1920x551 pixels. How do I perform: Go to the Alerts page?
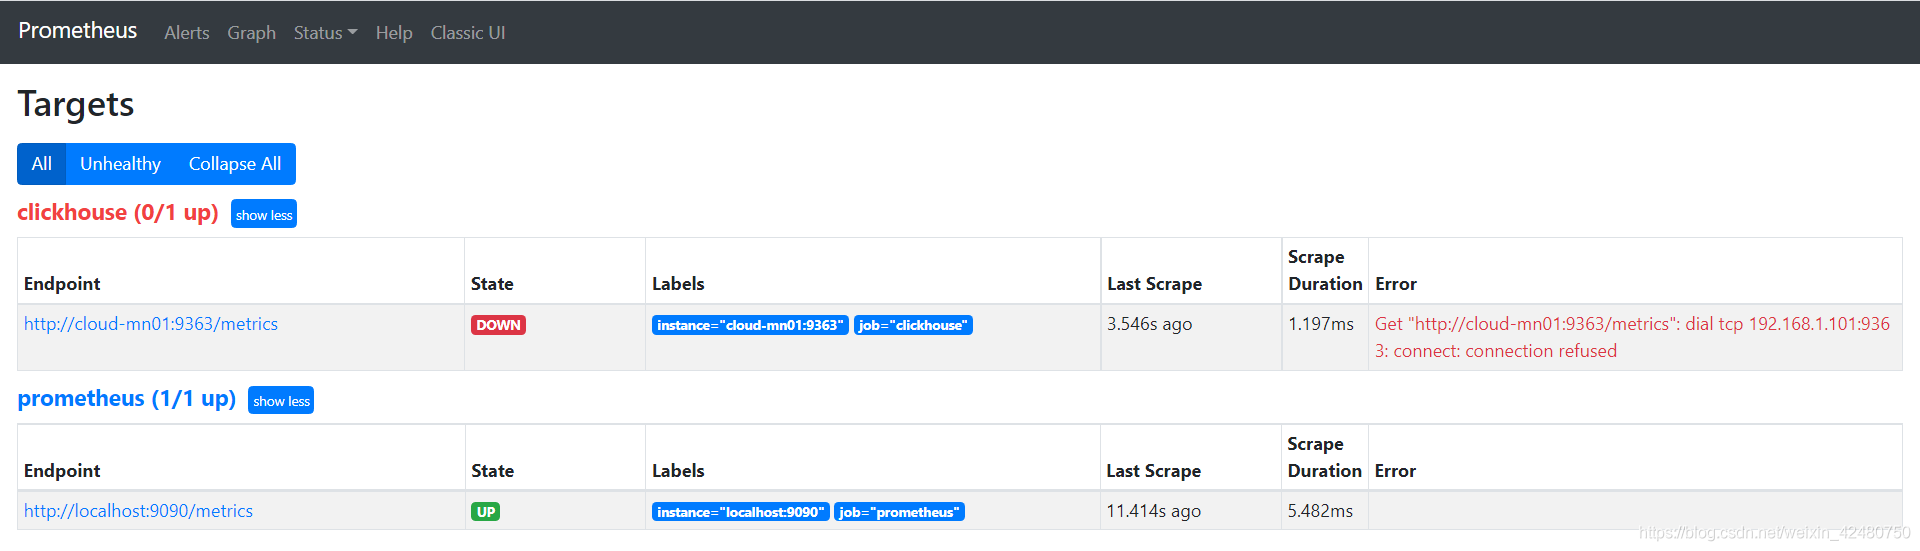[x=187, y=33]
